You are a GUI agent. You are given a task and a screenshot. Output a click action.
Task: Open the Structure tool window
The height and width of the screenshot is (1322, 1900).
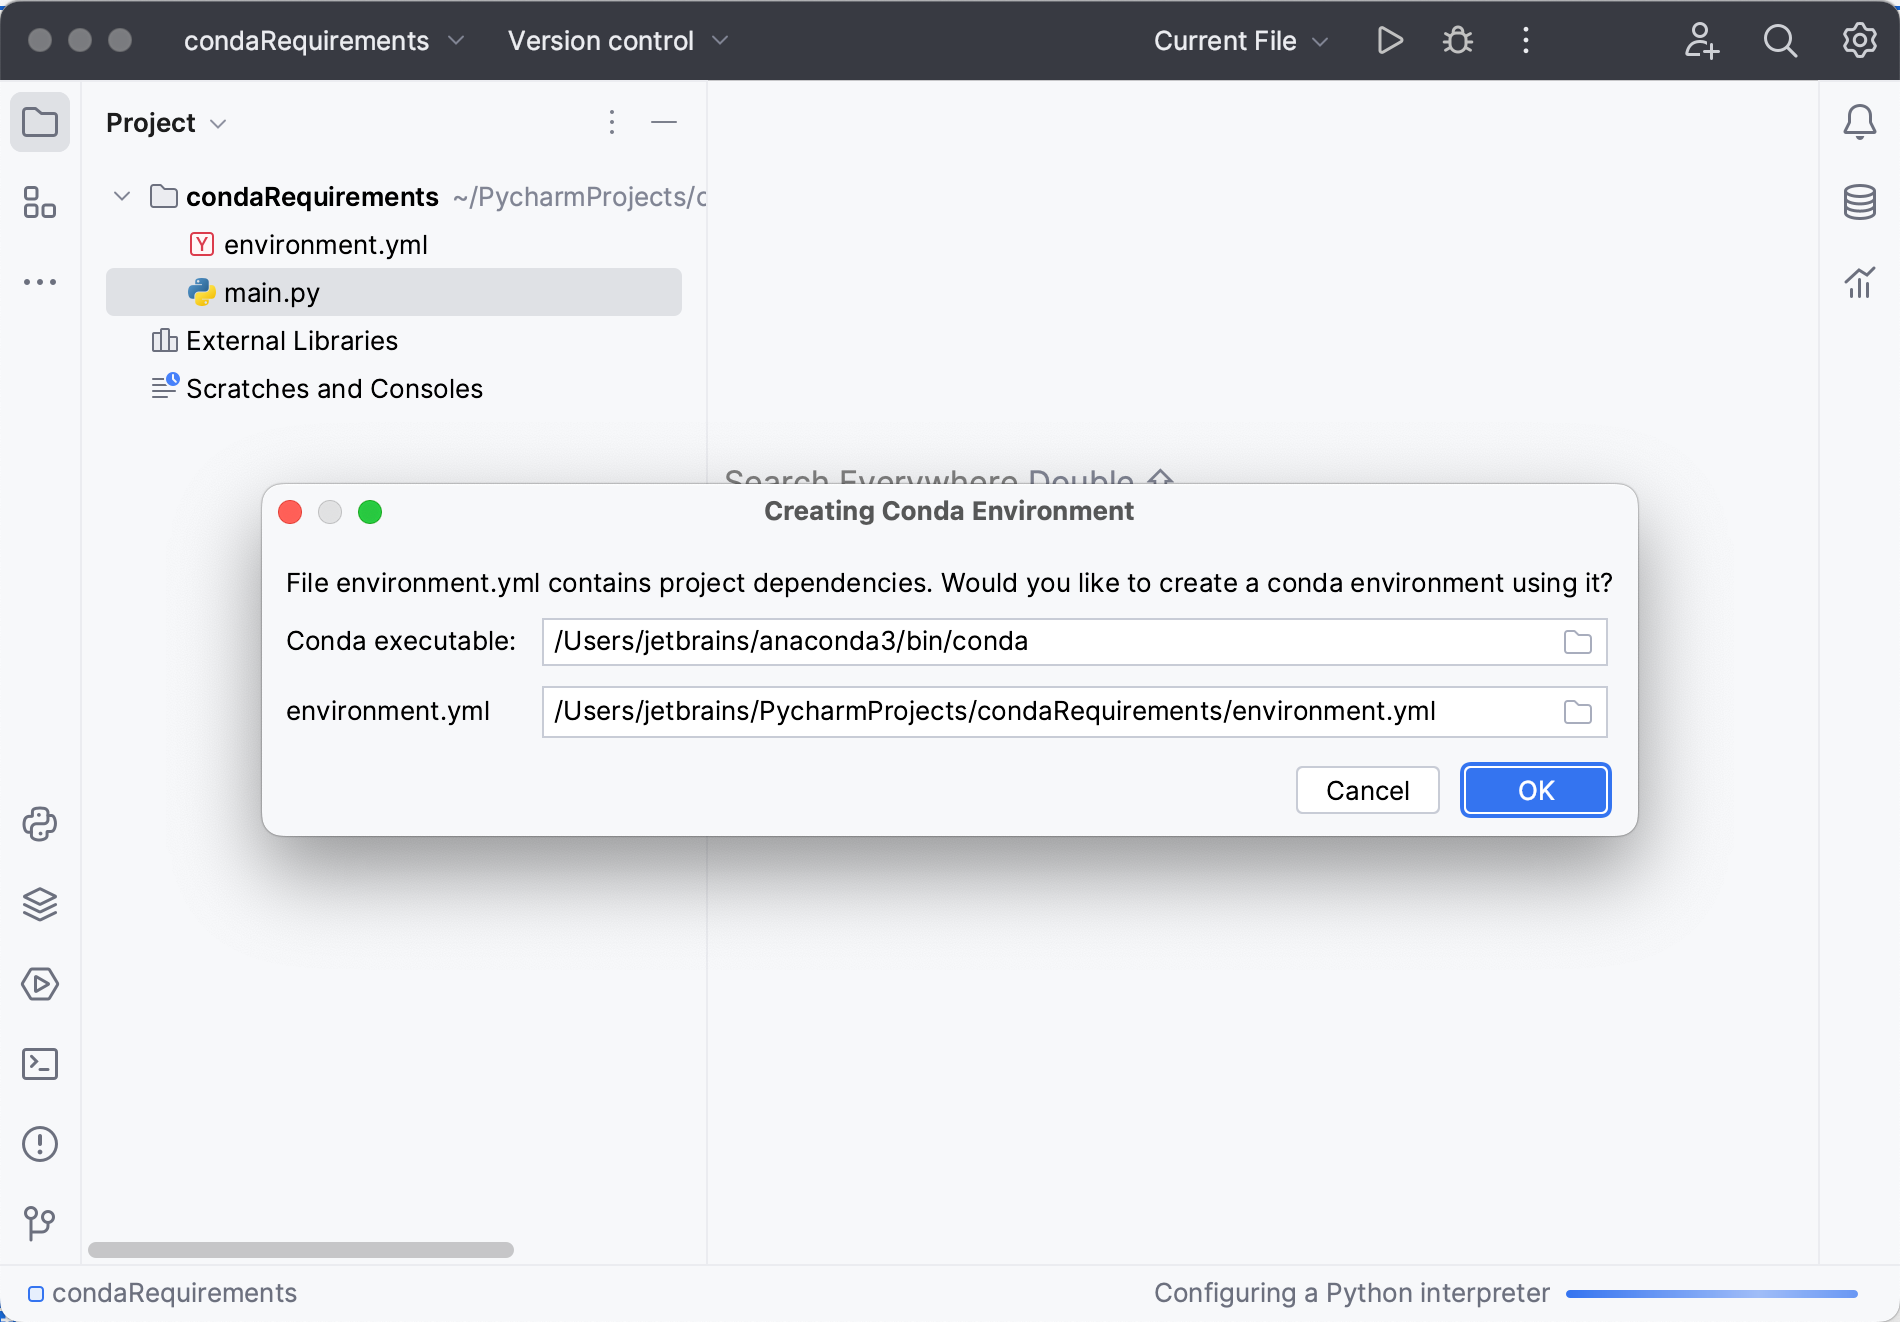(x=40, y=203)
